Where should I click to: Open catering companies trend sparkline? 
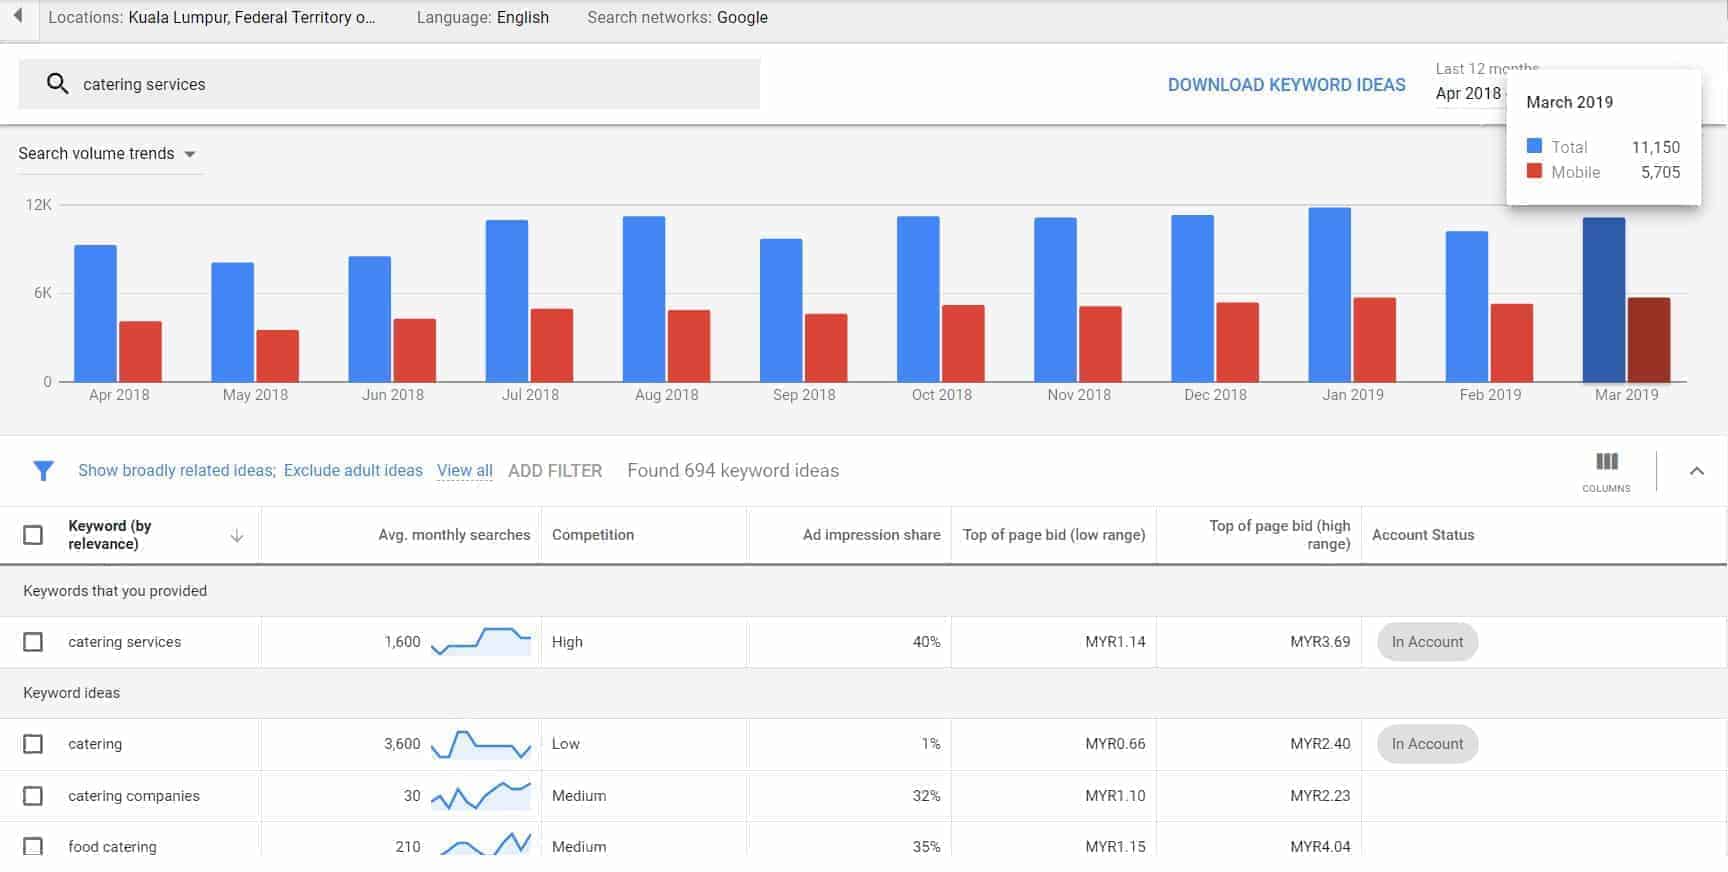click(481, 796)
